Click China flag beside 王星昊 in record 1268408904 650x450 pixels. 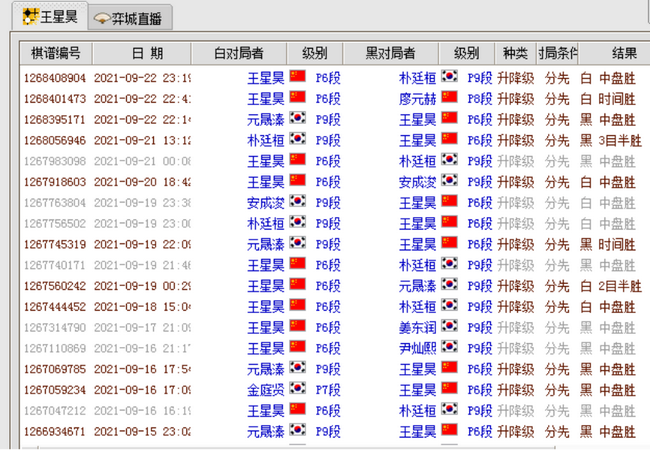coord(298,77)
